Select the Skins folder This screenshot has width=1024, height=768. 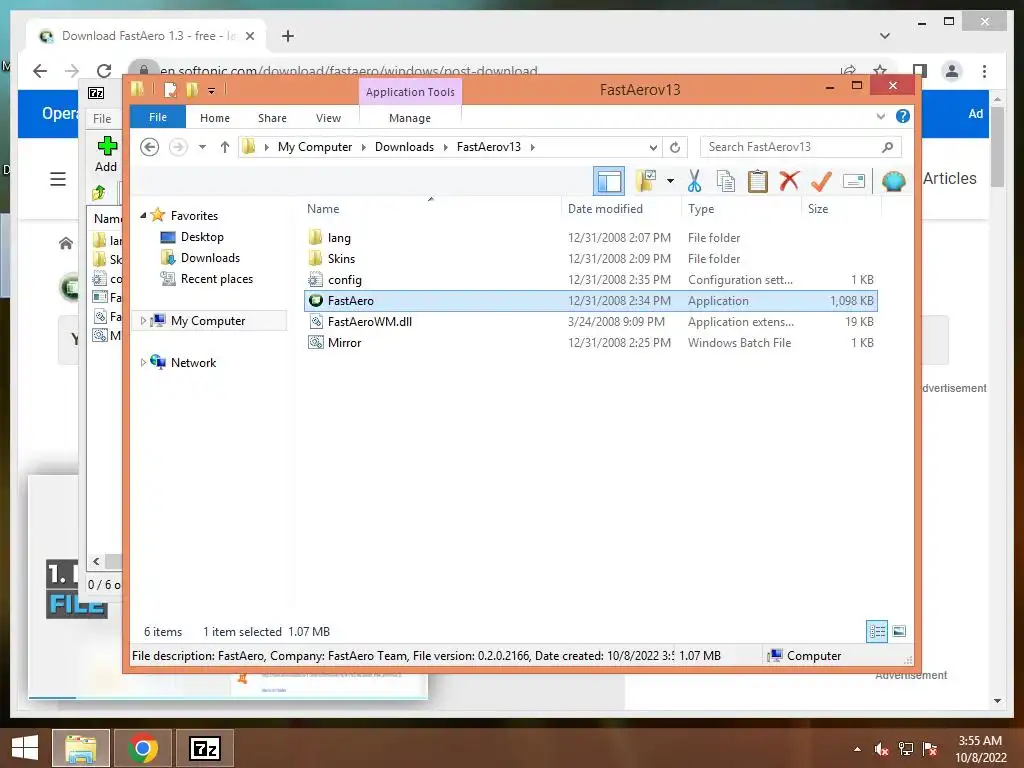point(591,259)
